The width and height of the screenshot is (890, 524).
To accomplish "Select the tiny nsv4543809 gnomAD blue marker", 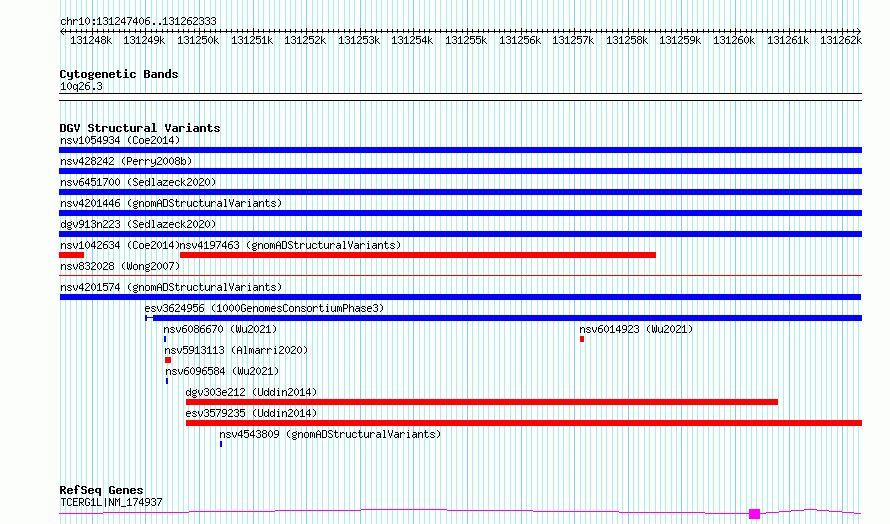I will coord(221,444).
